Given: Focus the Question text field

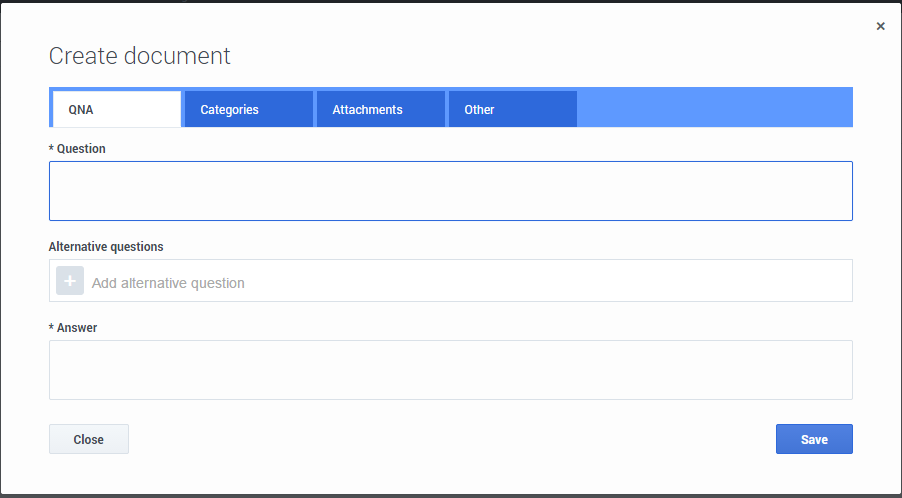Looking at the screenshot, I should coord(450,190).
